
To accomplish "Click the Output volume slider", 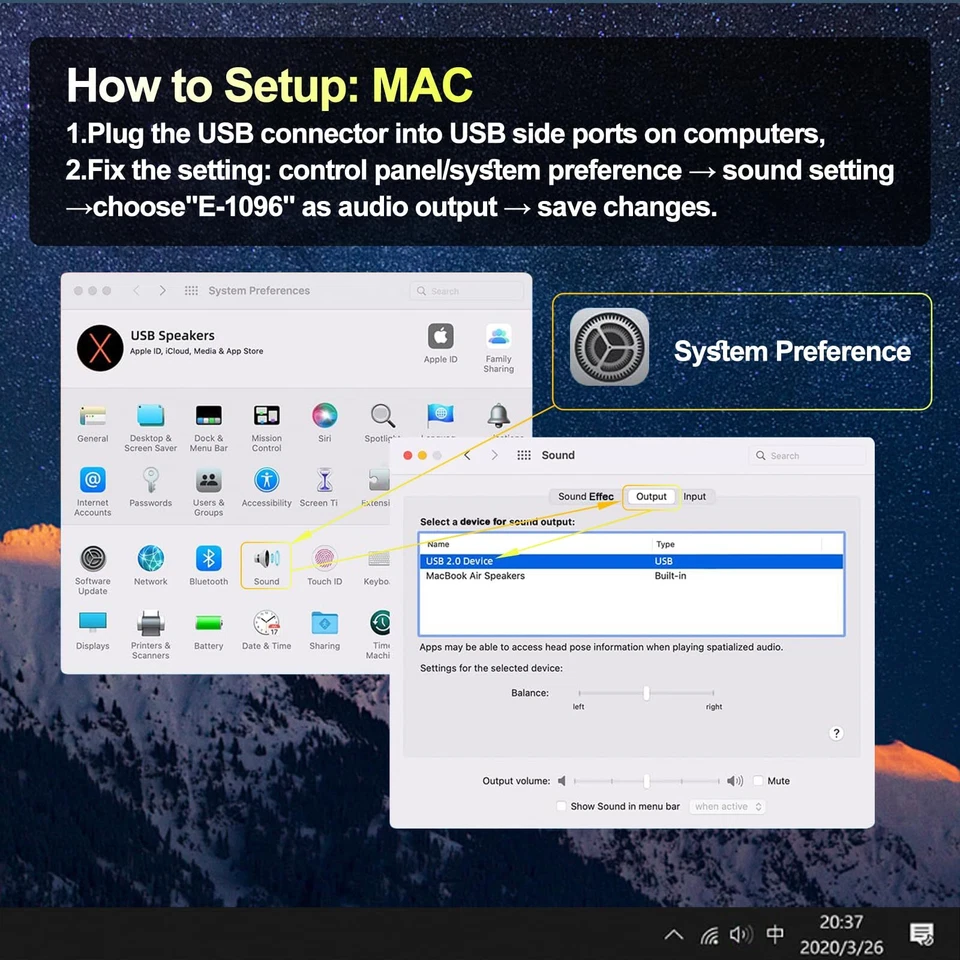I will coord(647,781).
